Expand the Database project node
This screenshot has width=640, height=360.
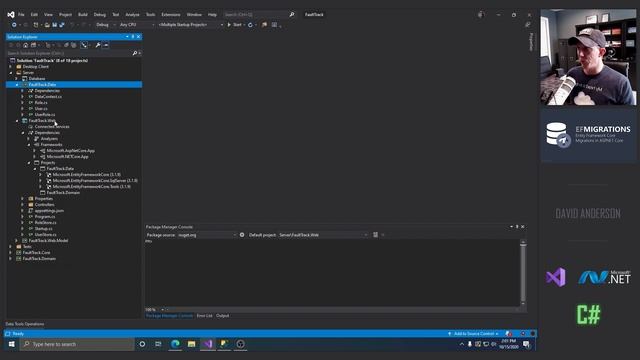pos(17,78)
